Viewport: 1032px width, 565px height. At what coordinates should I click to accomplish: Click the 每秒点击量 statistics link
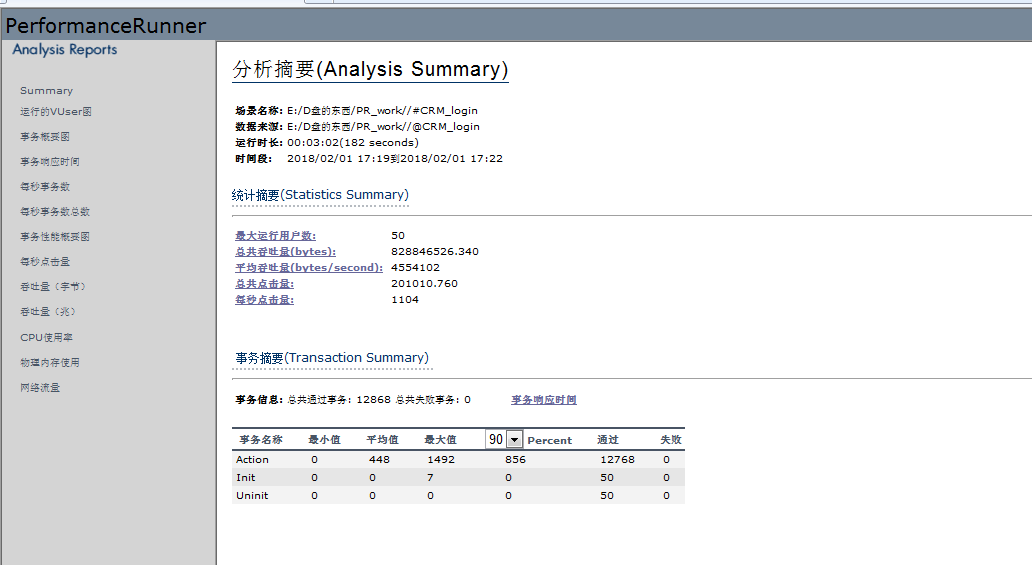click(264, 300)
